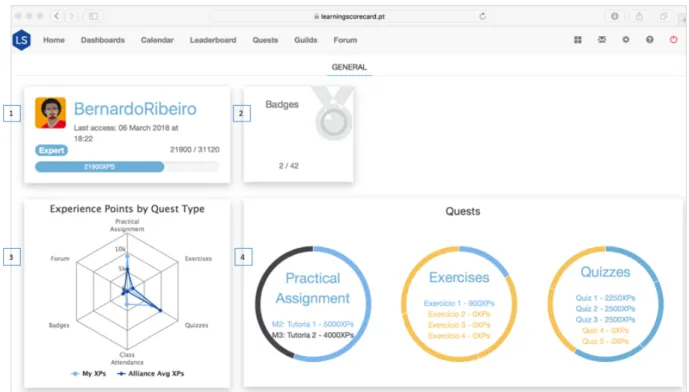Click the Quizzes axis label on radar
Viewport: 689px width, 392px height.
196,325
